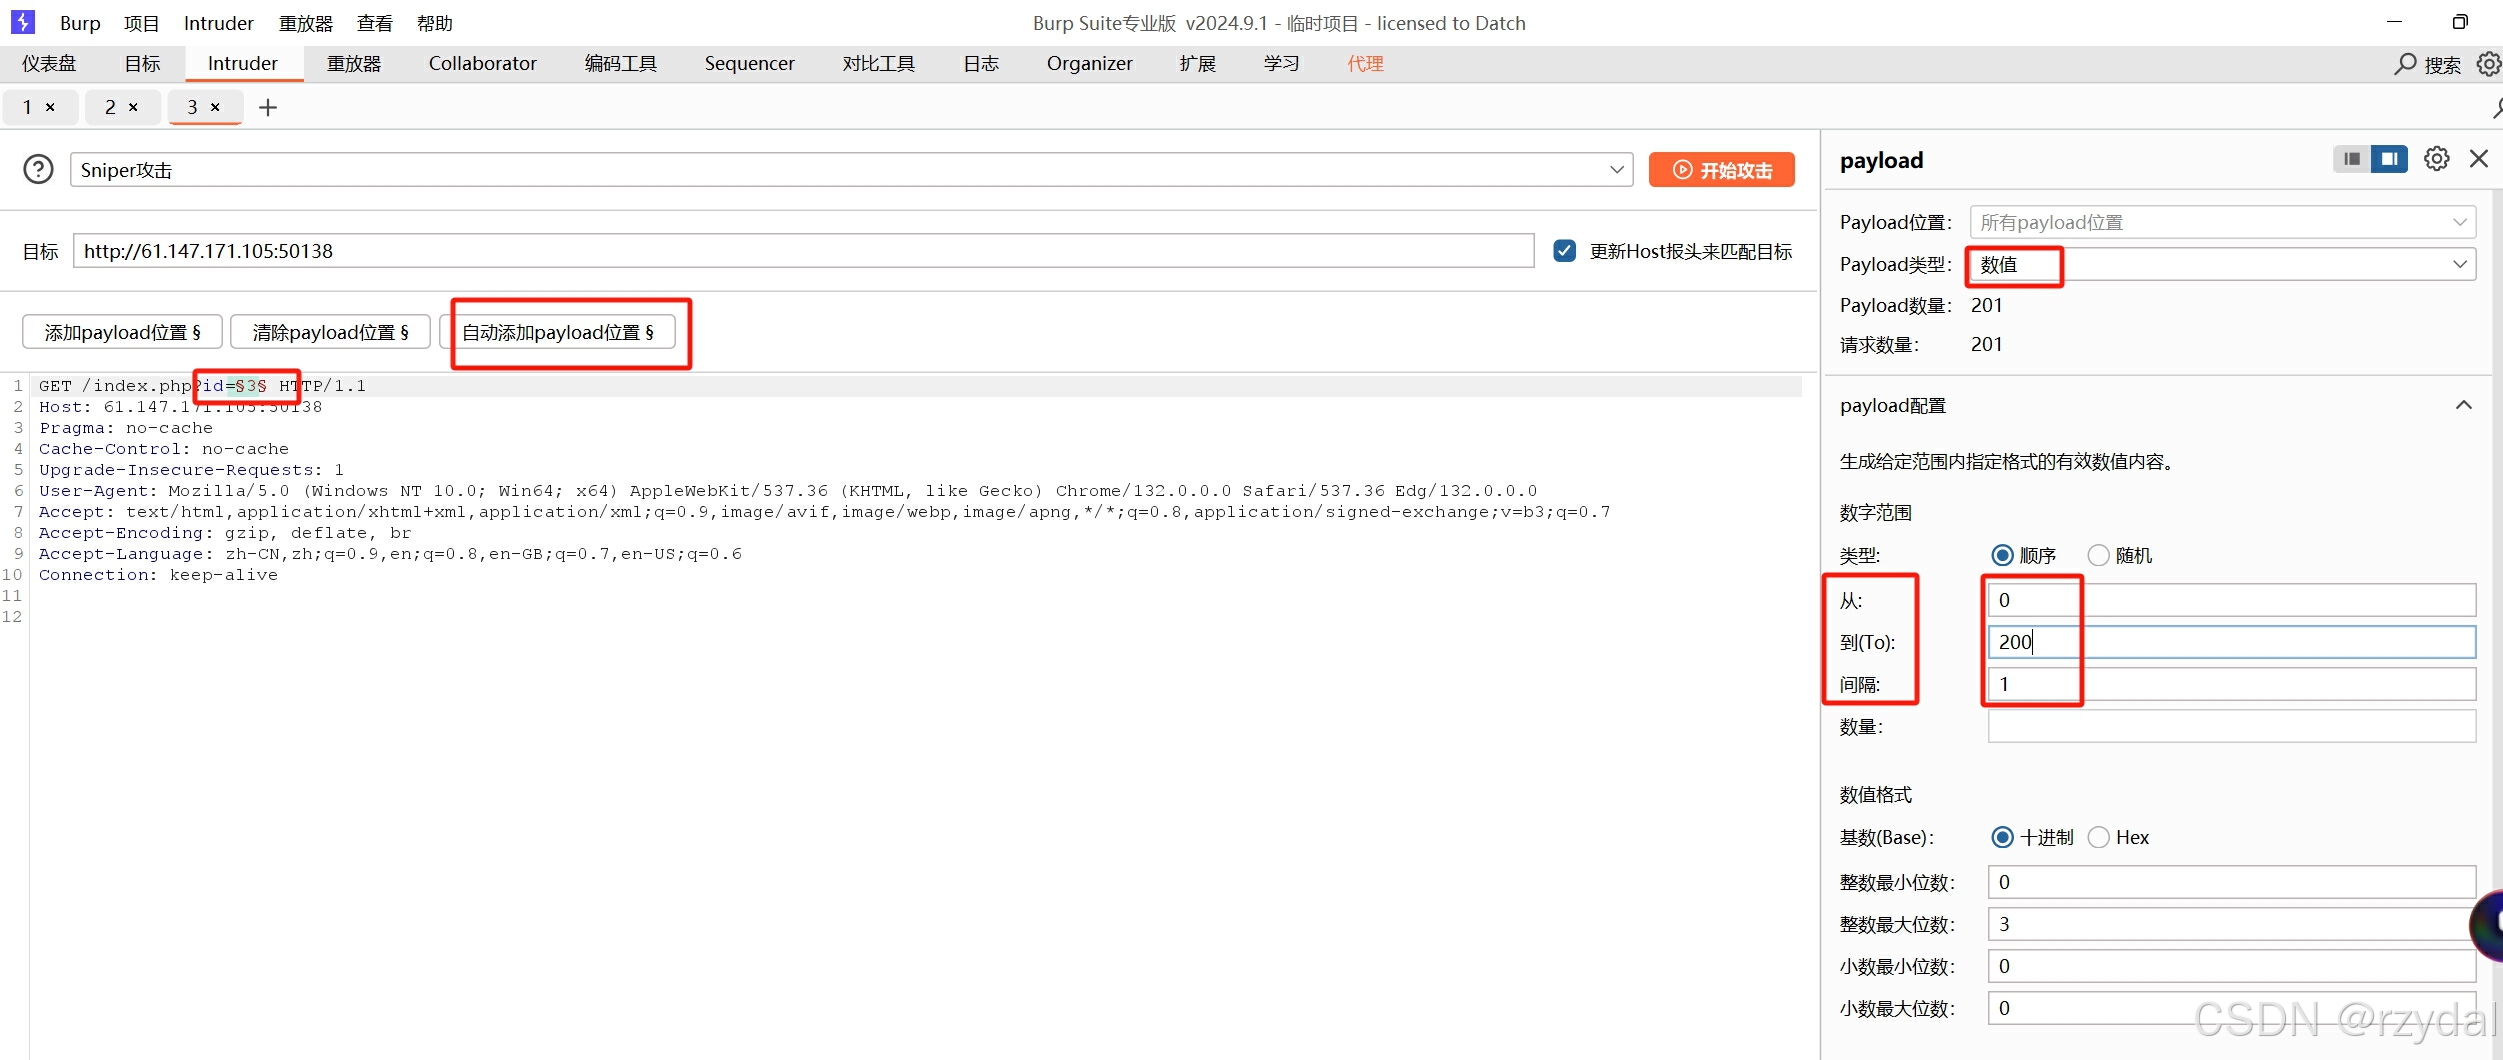
Task: Click the Burp Suite logo icon
Action: pyautogui.click(x=22, y=22)
